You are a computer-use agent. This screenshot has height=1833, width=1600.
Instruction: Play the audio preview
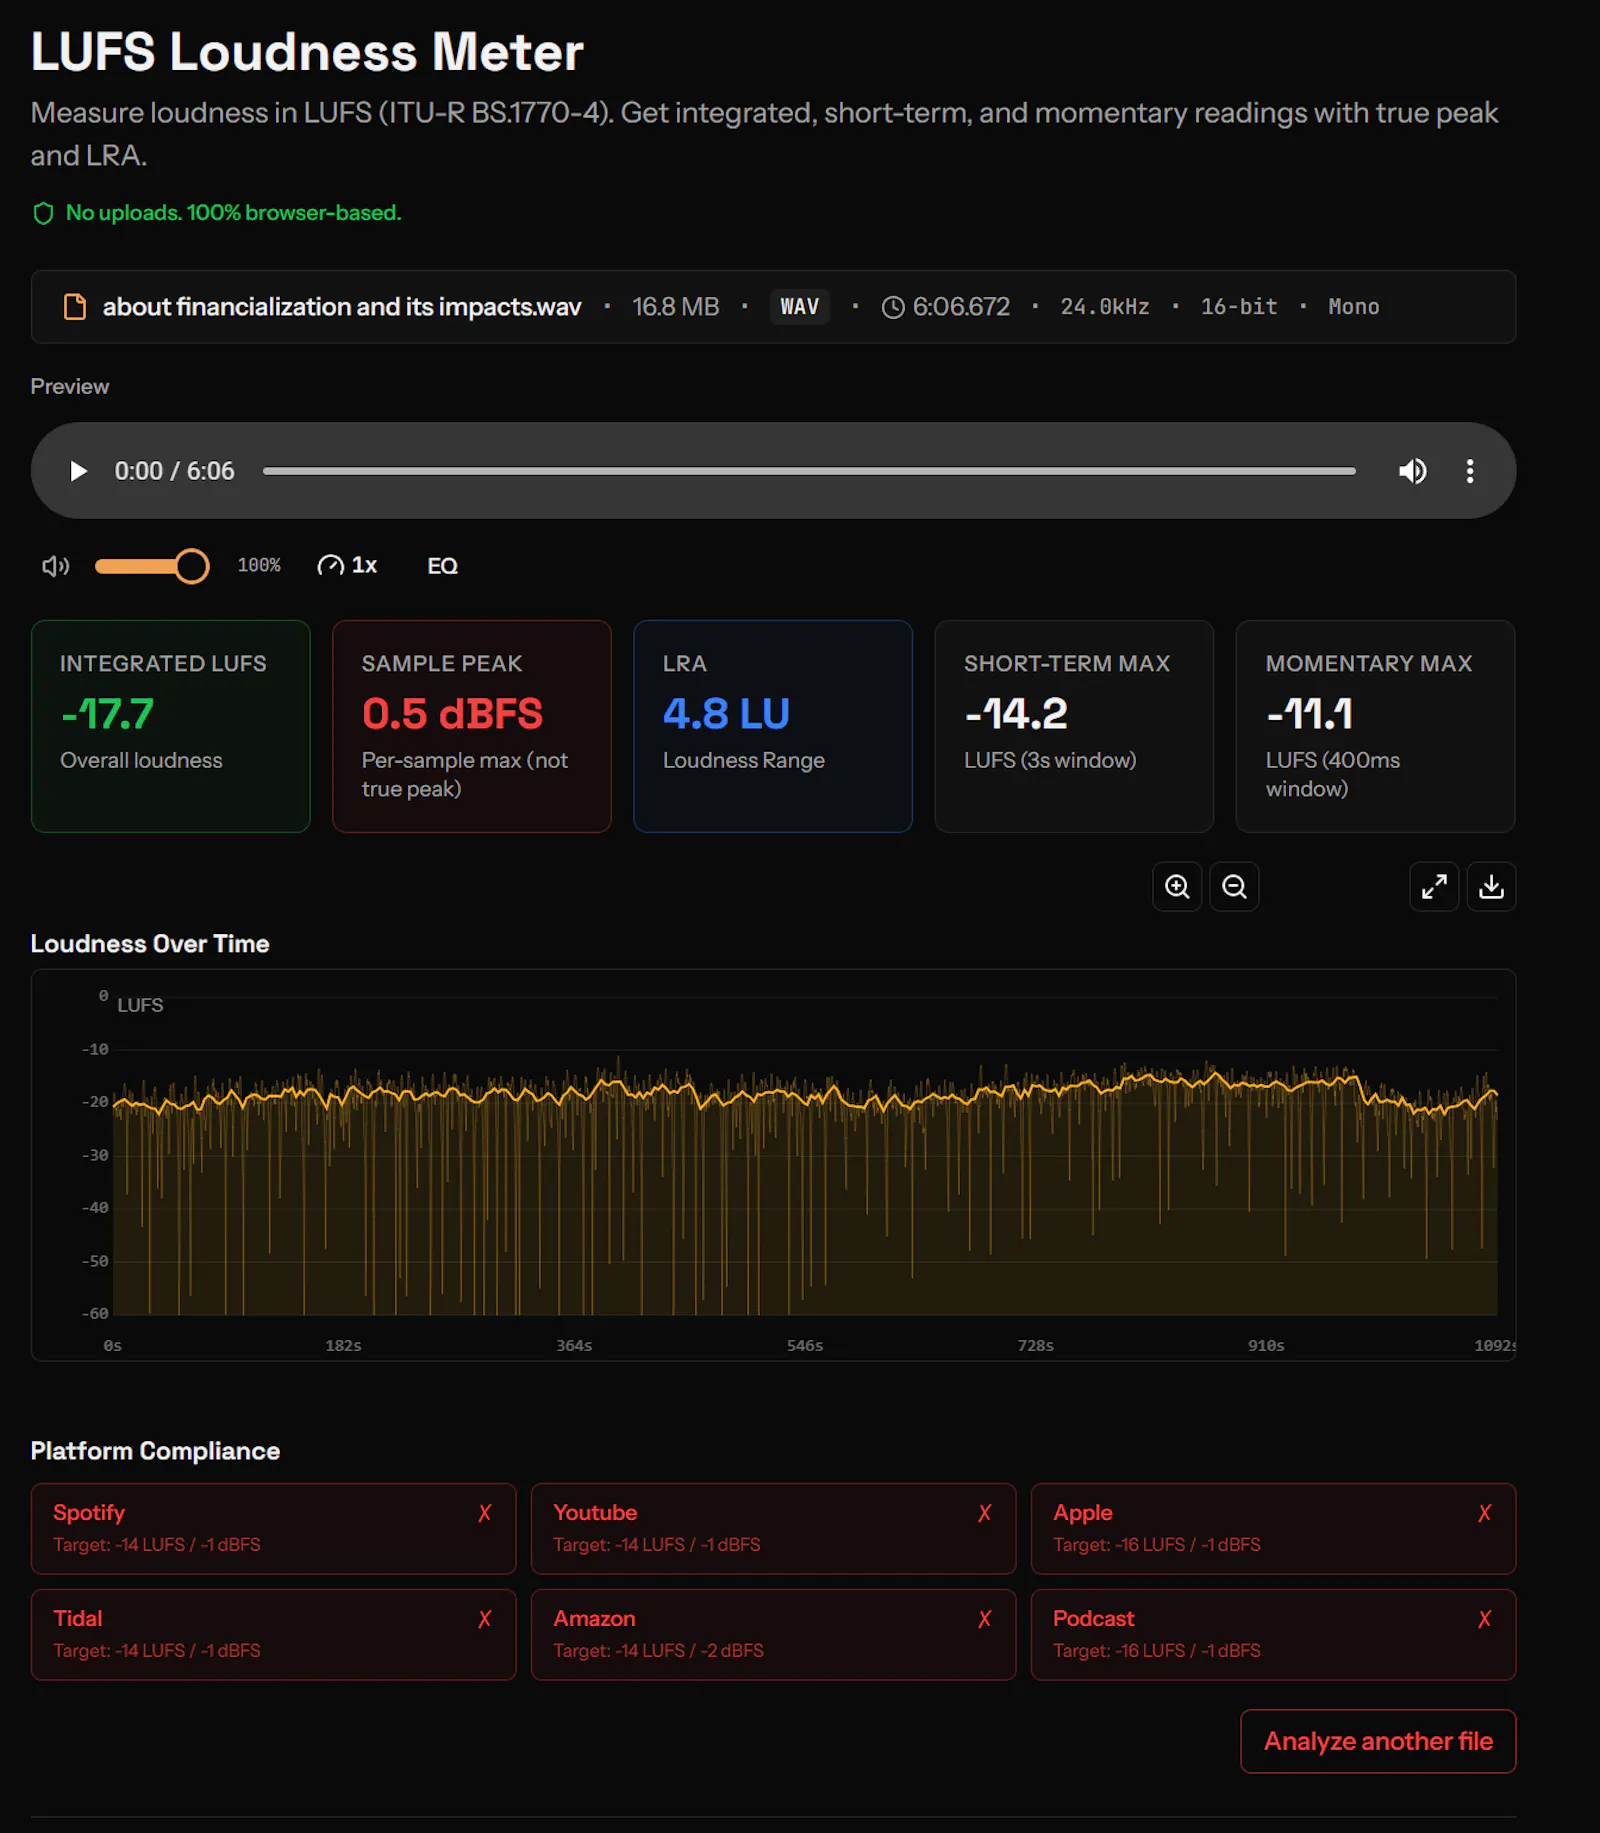coord(78,471)
